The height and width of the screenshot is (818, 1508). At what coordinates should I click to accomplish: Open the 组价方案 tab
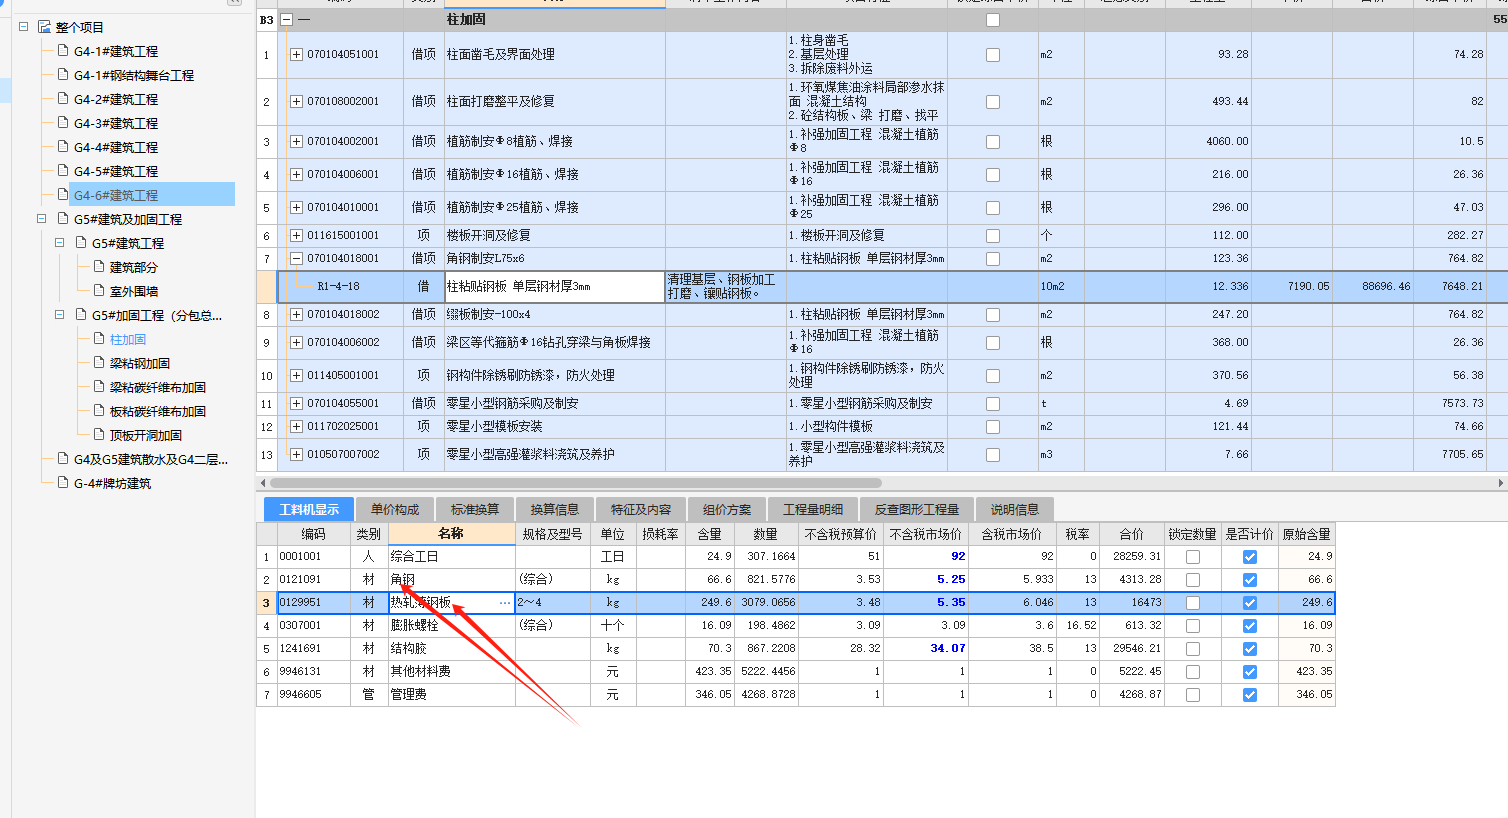pyautogui.click(x=727, y=510)
